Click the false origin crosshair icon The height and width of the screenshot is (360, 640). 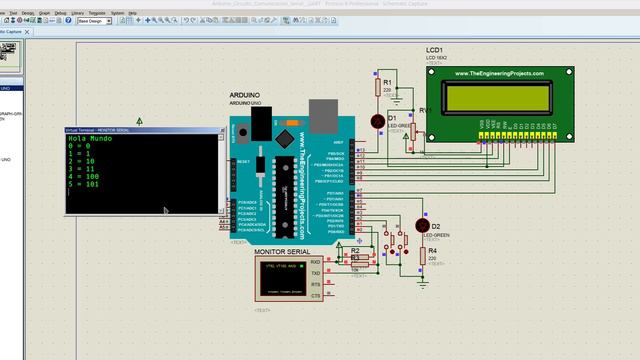pyautogui.click(x=138, y=20)
